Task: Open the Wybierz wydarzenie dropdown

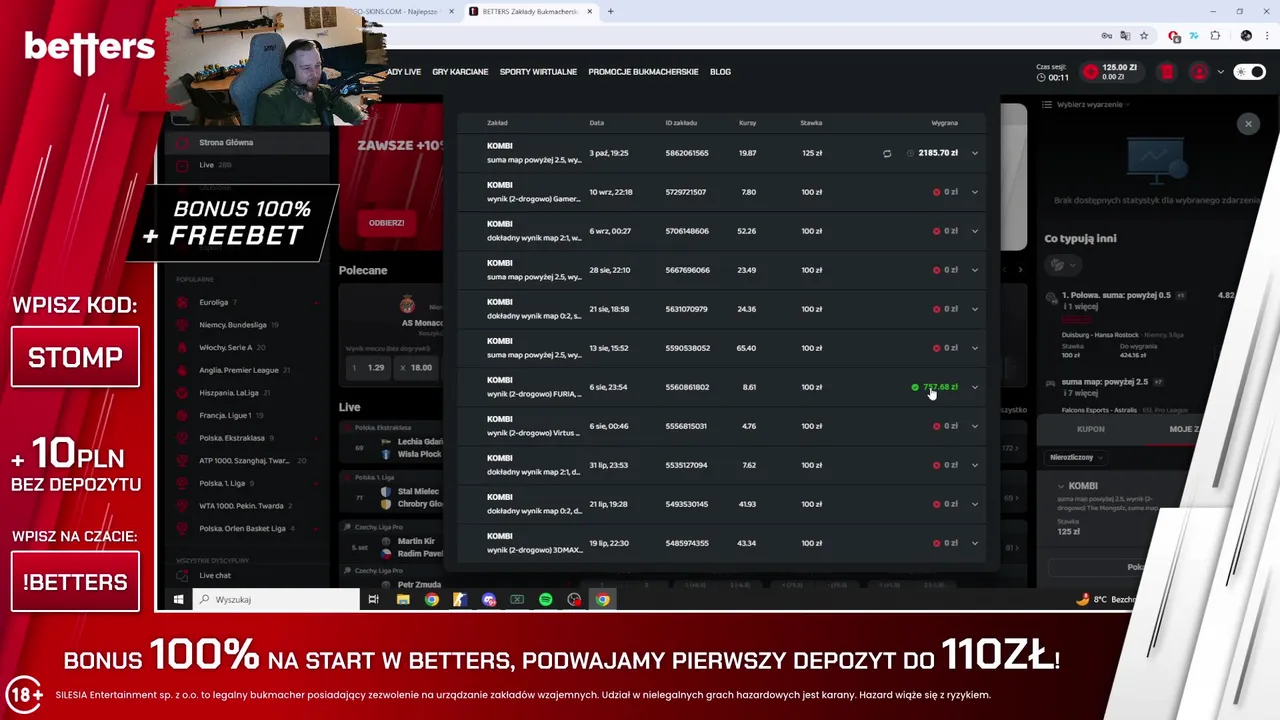Action: (x=1093, y=104)
